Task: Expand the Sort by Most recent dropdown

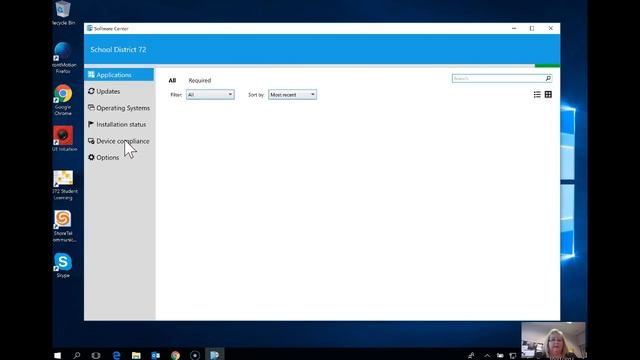Action: coord(292,95)
